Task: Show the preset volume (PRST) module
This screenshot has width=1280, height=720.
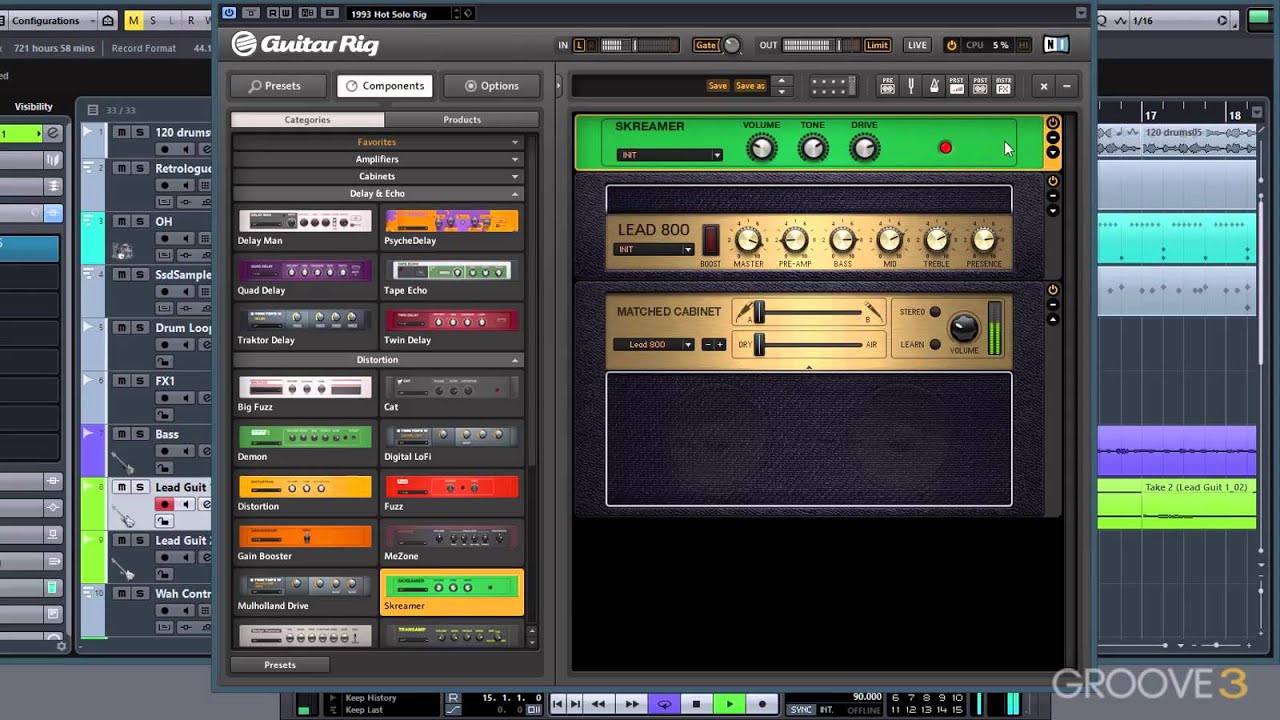Action: tap(957, 86)
